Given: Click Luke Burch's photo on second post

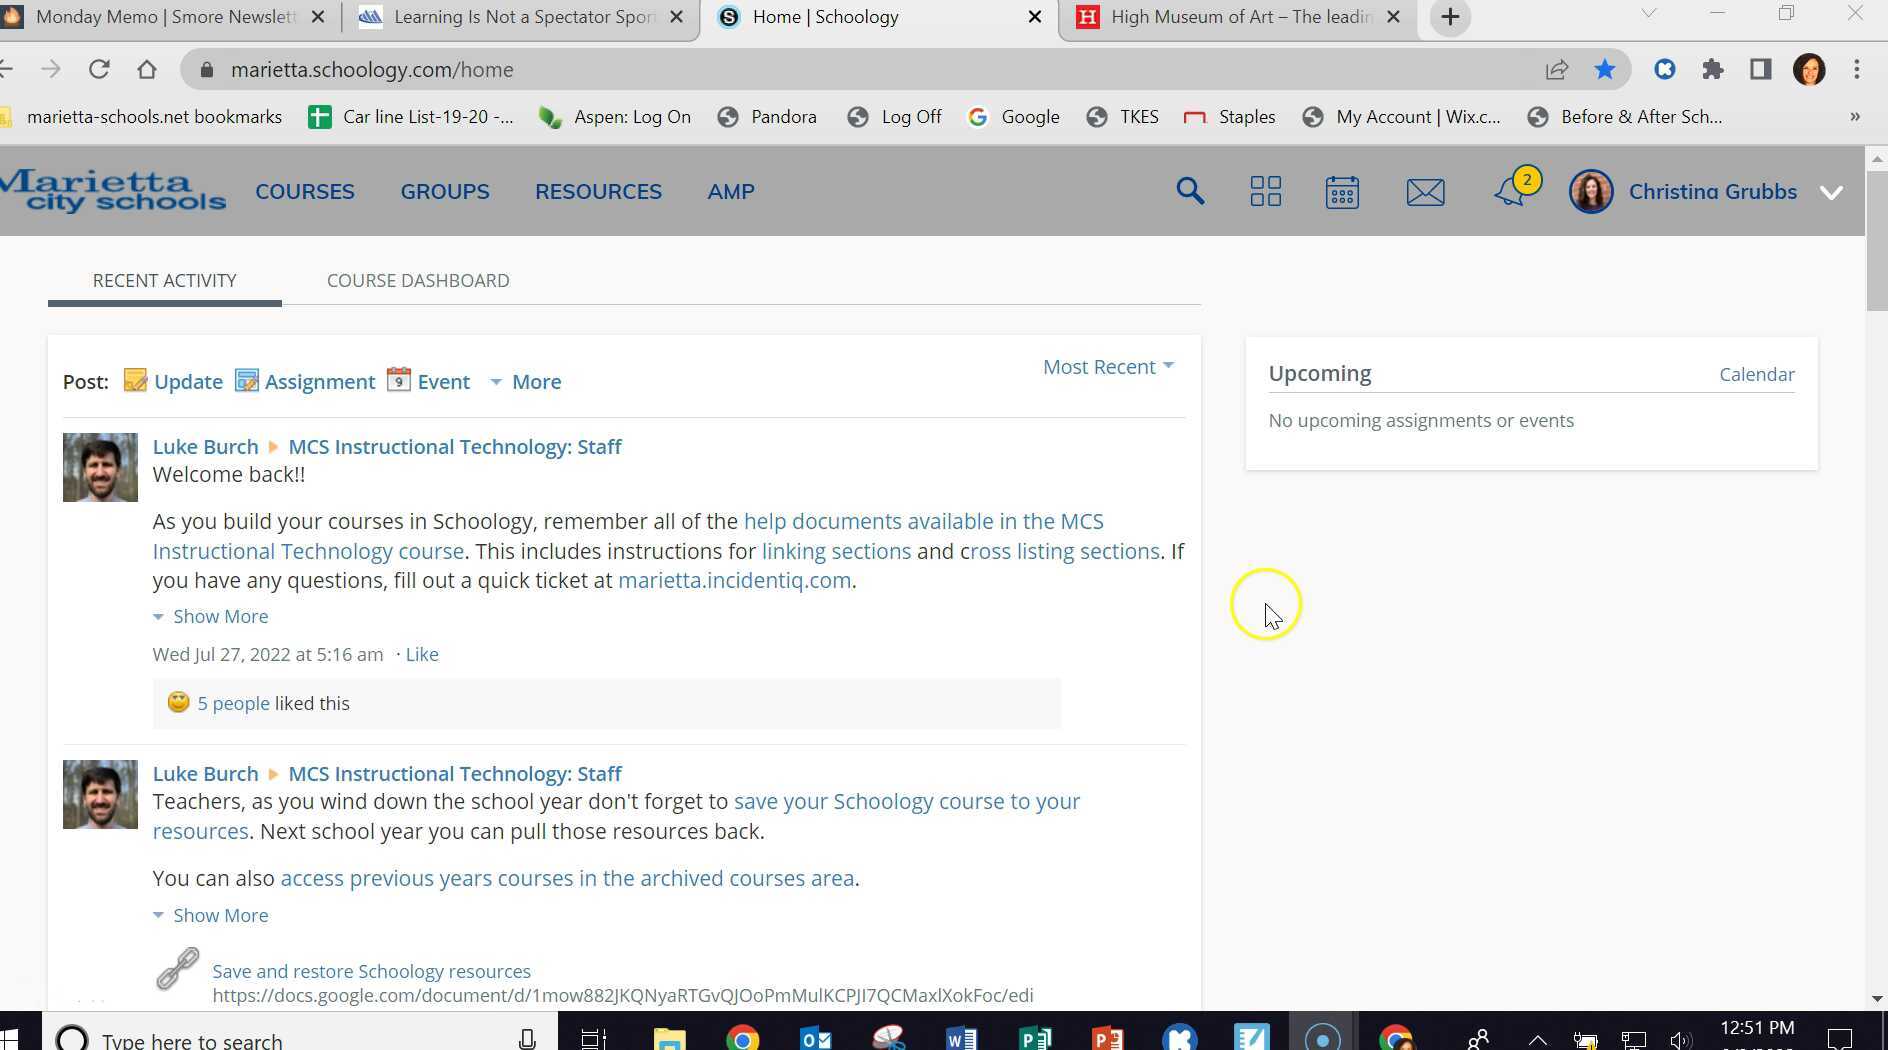Looking at the screenshot, I should [100, 794].
